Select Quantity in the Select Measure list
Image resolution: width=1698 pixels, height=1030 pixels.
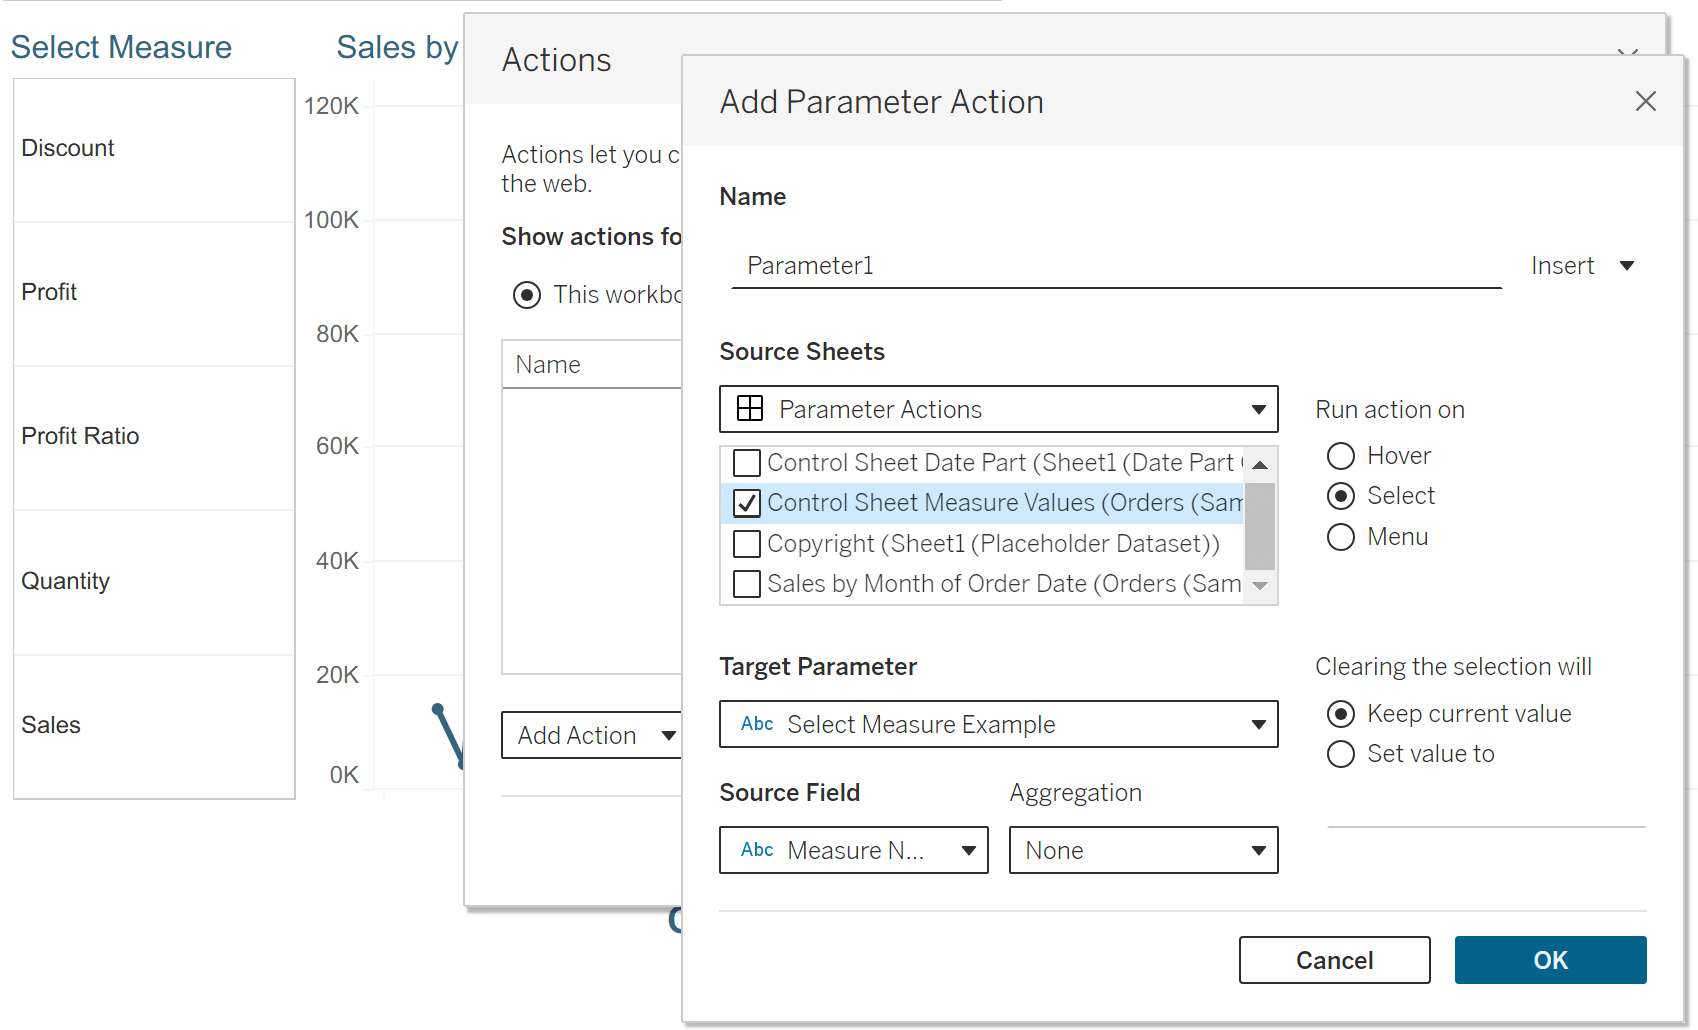(x=154, y=582)
